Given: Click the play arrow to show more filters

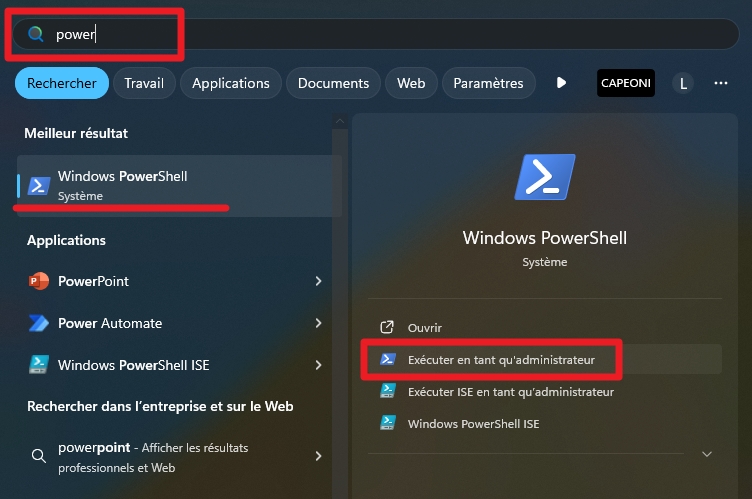Looking at the screenshot, I should click(x=561, y=83).
